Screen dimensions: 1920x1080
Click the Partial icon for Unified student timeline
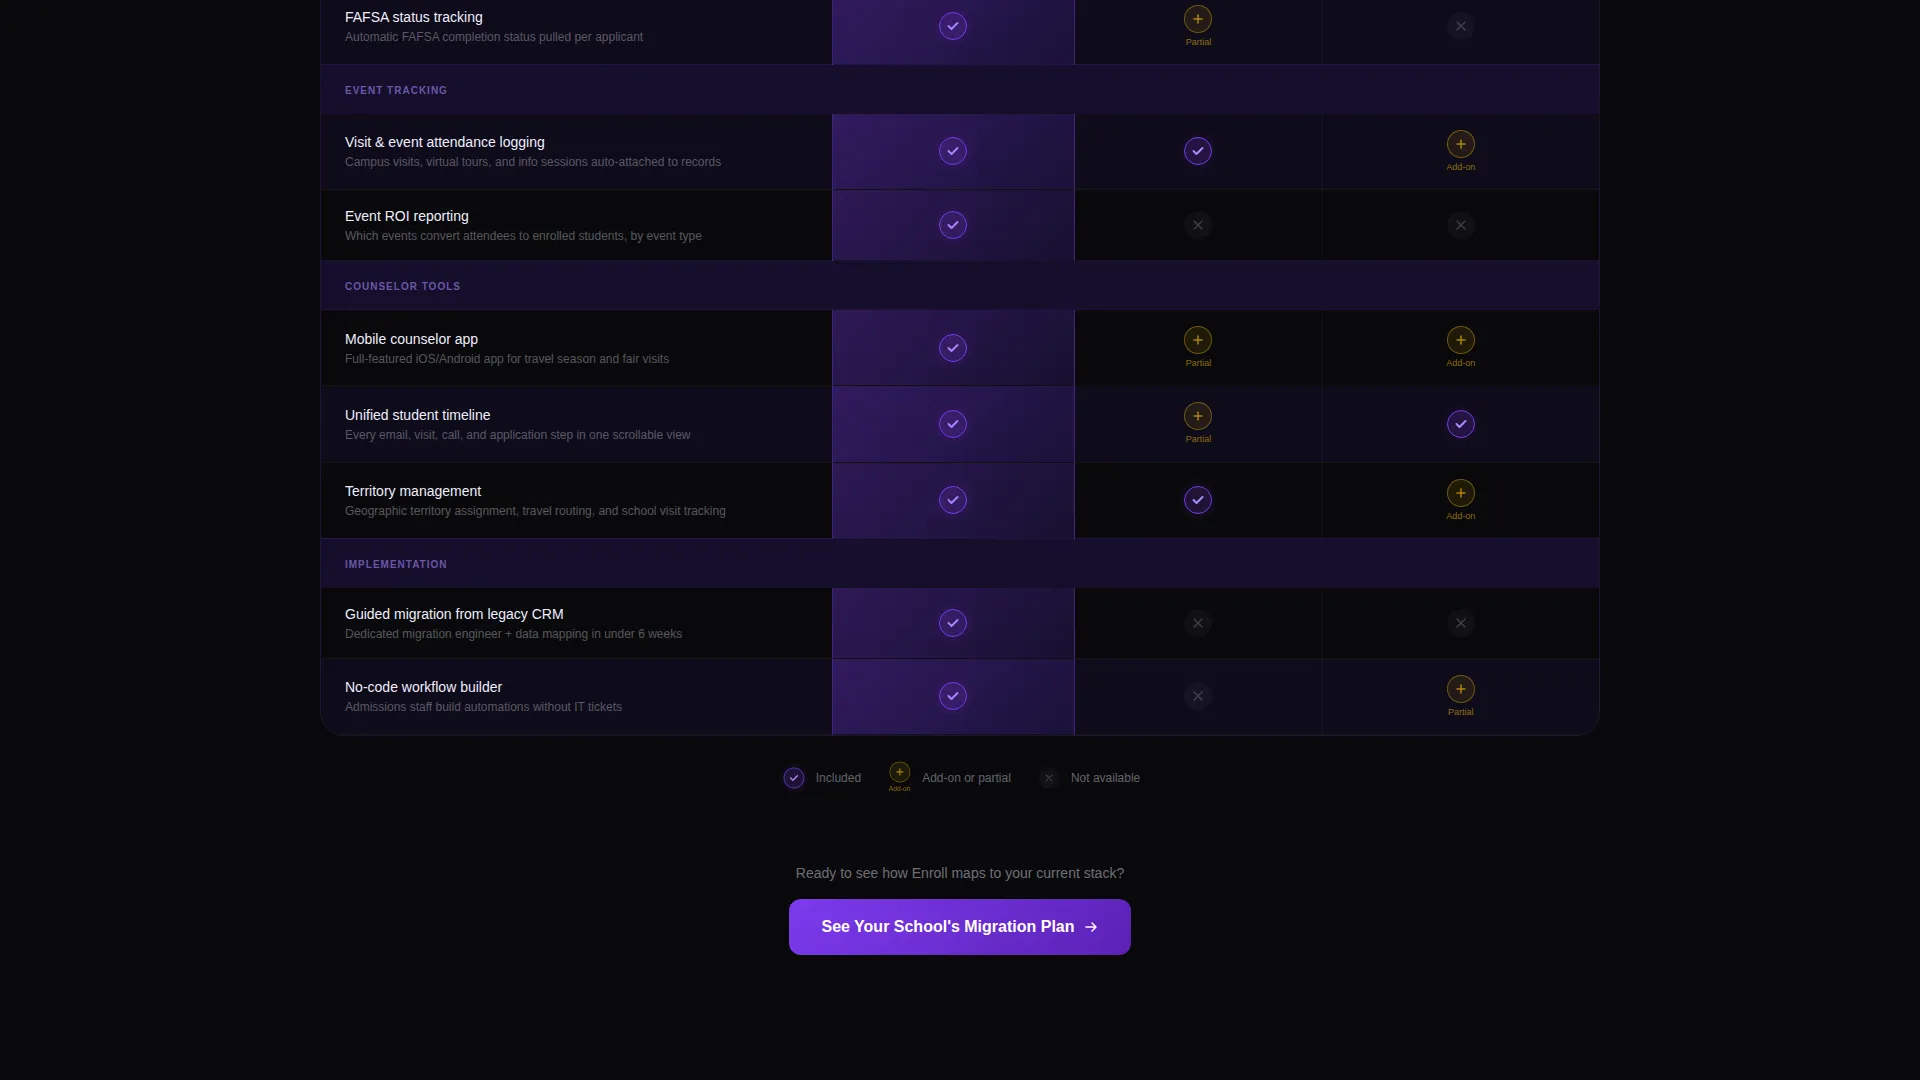pos(1197,416)
